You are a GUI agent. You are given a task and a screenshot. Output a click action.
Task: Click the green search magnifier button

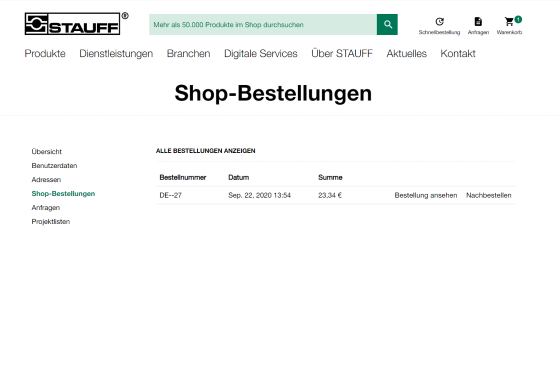tap(387, 24)
